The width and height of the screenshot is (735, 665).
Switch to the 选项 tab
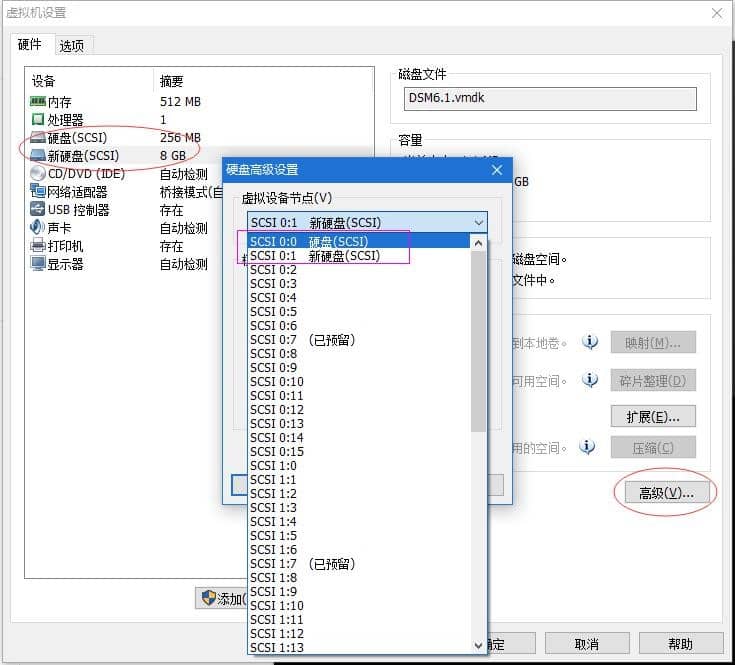click(x=72, y=45)
